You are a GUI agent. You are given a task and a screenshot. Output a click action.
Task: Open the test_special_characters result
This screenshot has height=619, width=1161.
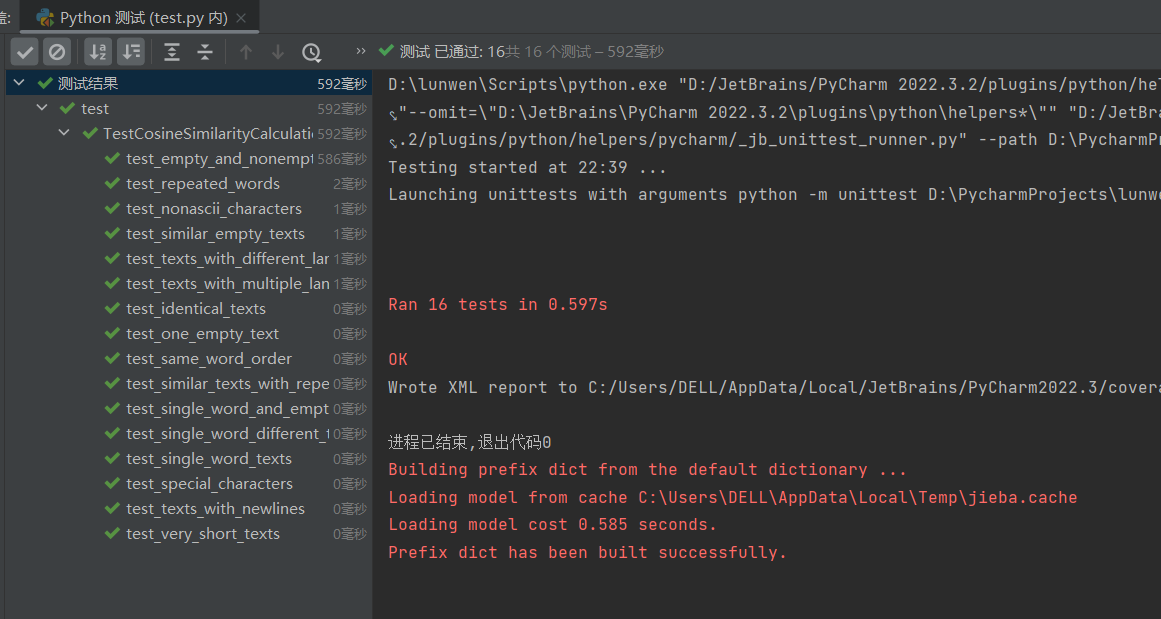click(x=209, y=484)
